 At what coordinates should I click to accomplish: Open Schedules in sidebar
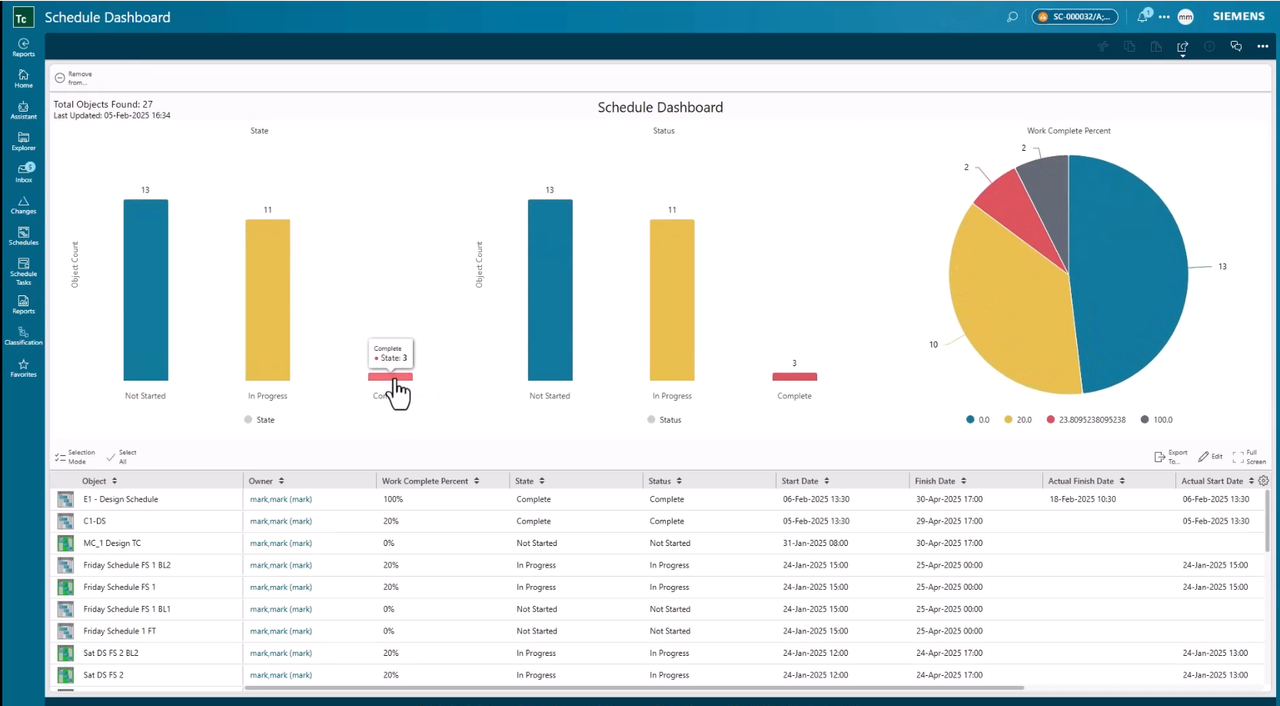pyautogui.click(x=23, y=236)
